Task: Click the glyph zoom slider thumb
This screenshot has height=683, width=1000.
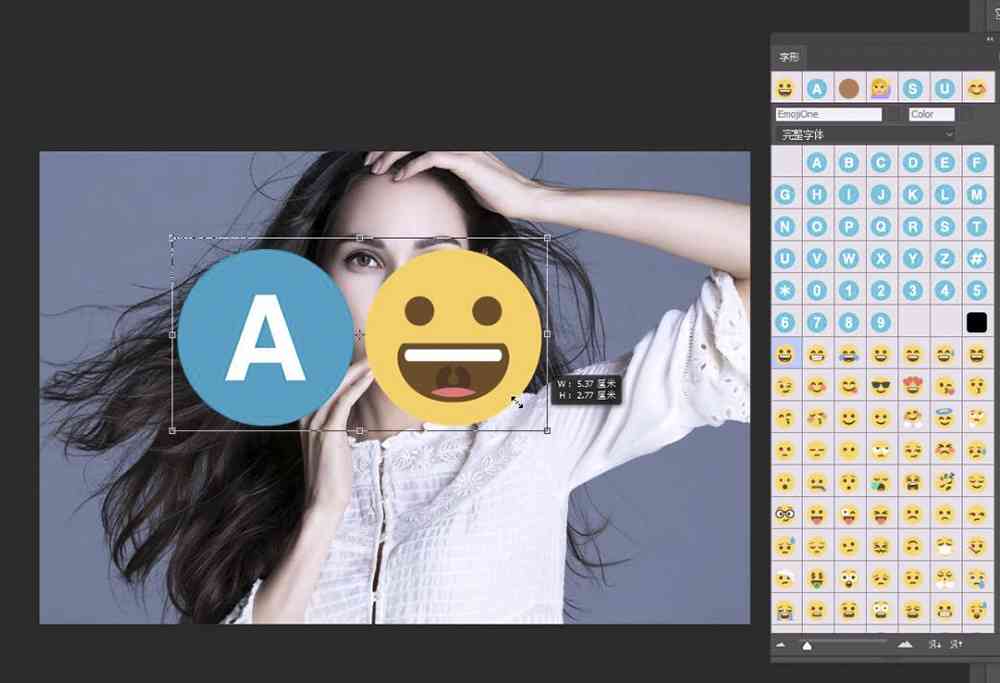Action: [x=807, y=646]
